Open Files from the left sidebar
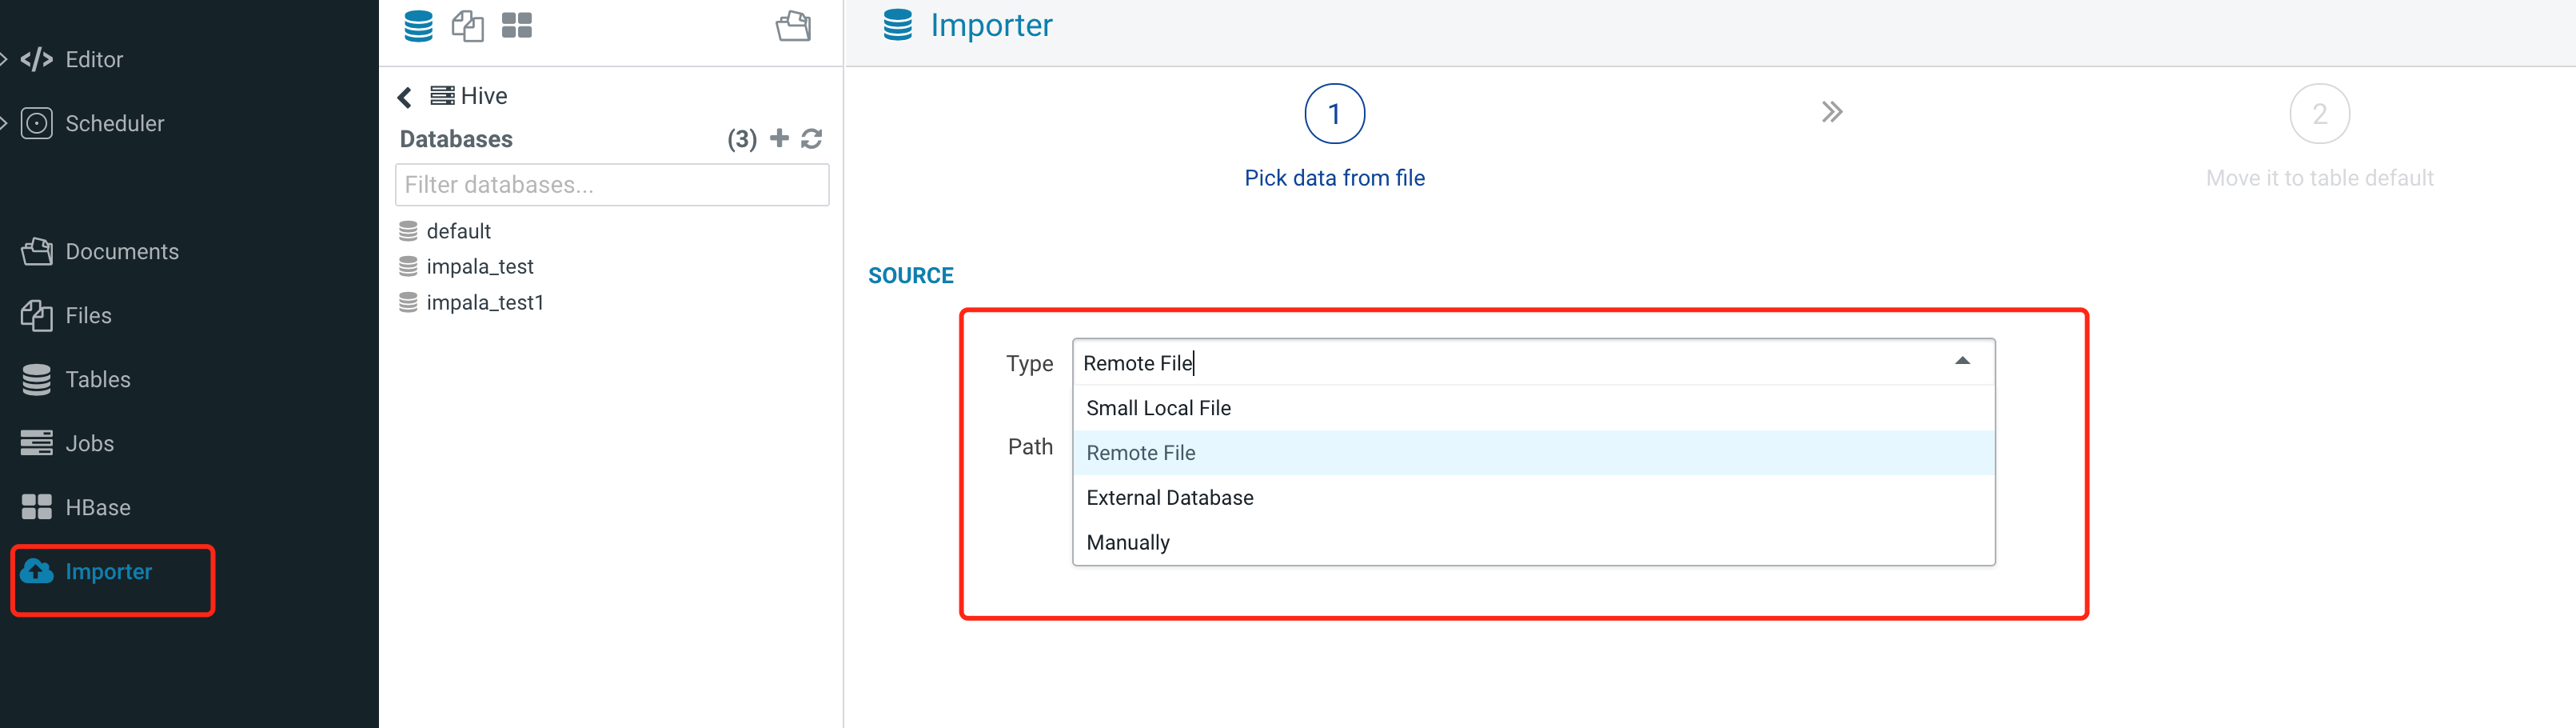This screenshot has height=728, width=2576. [87, 316]
